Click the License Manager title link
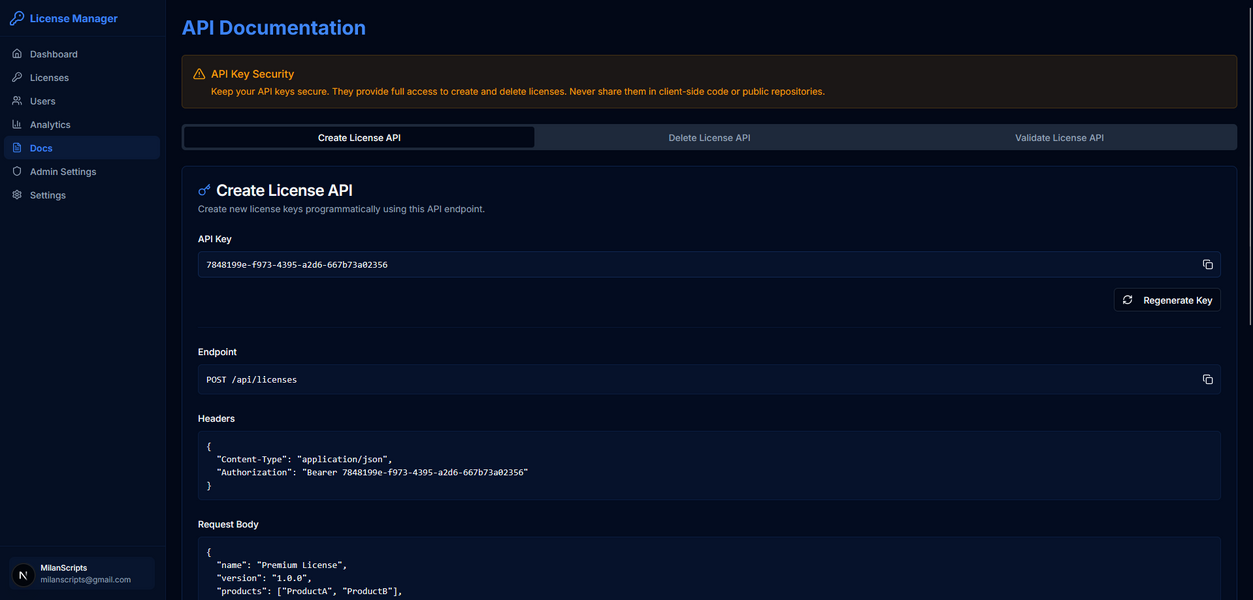Image resolution: width=1253 pixels, height=600 pixels. (x=74, y=18)
